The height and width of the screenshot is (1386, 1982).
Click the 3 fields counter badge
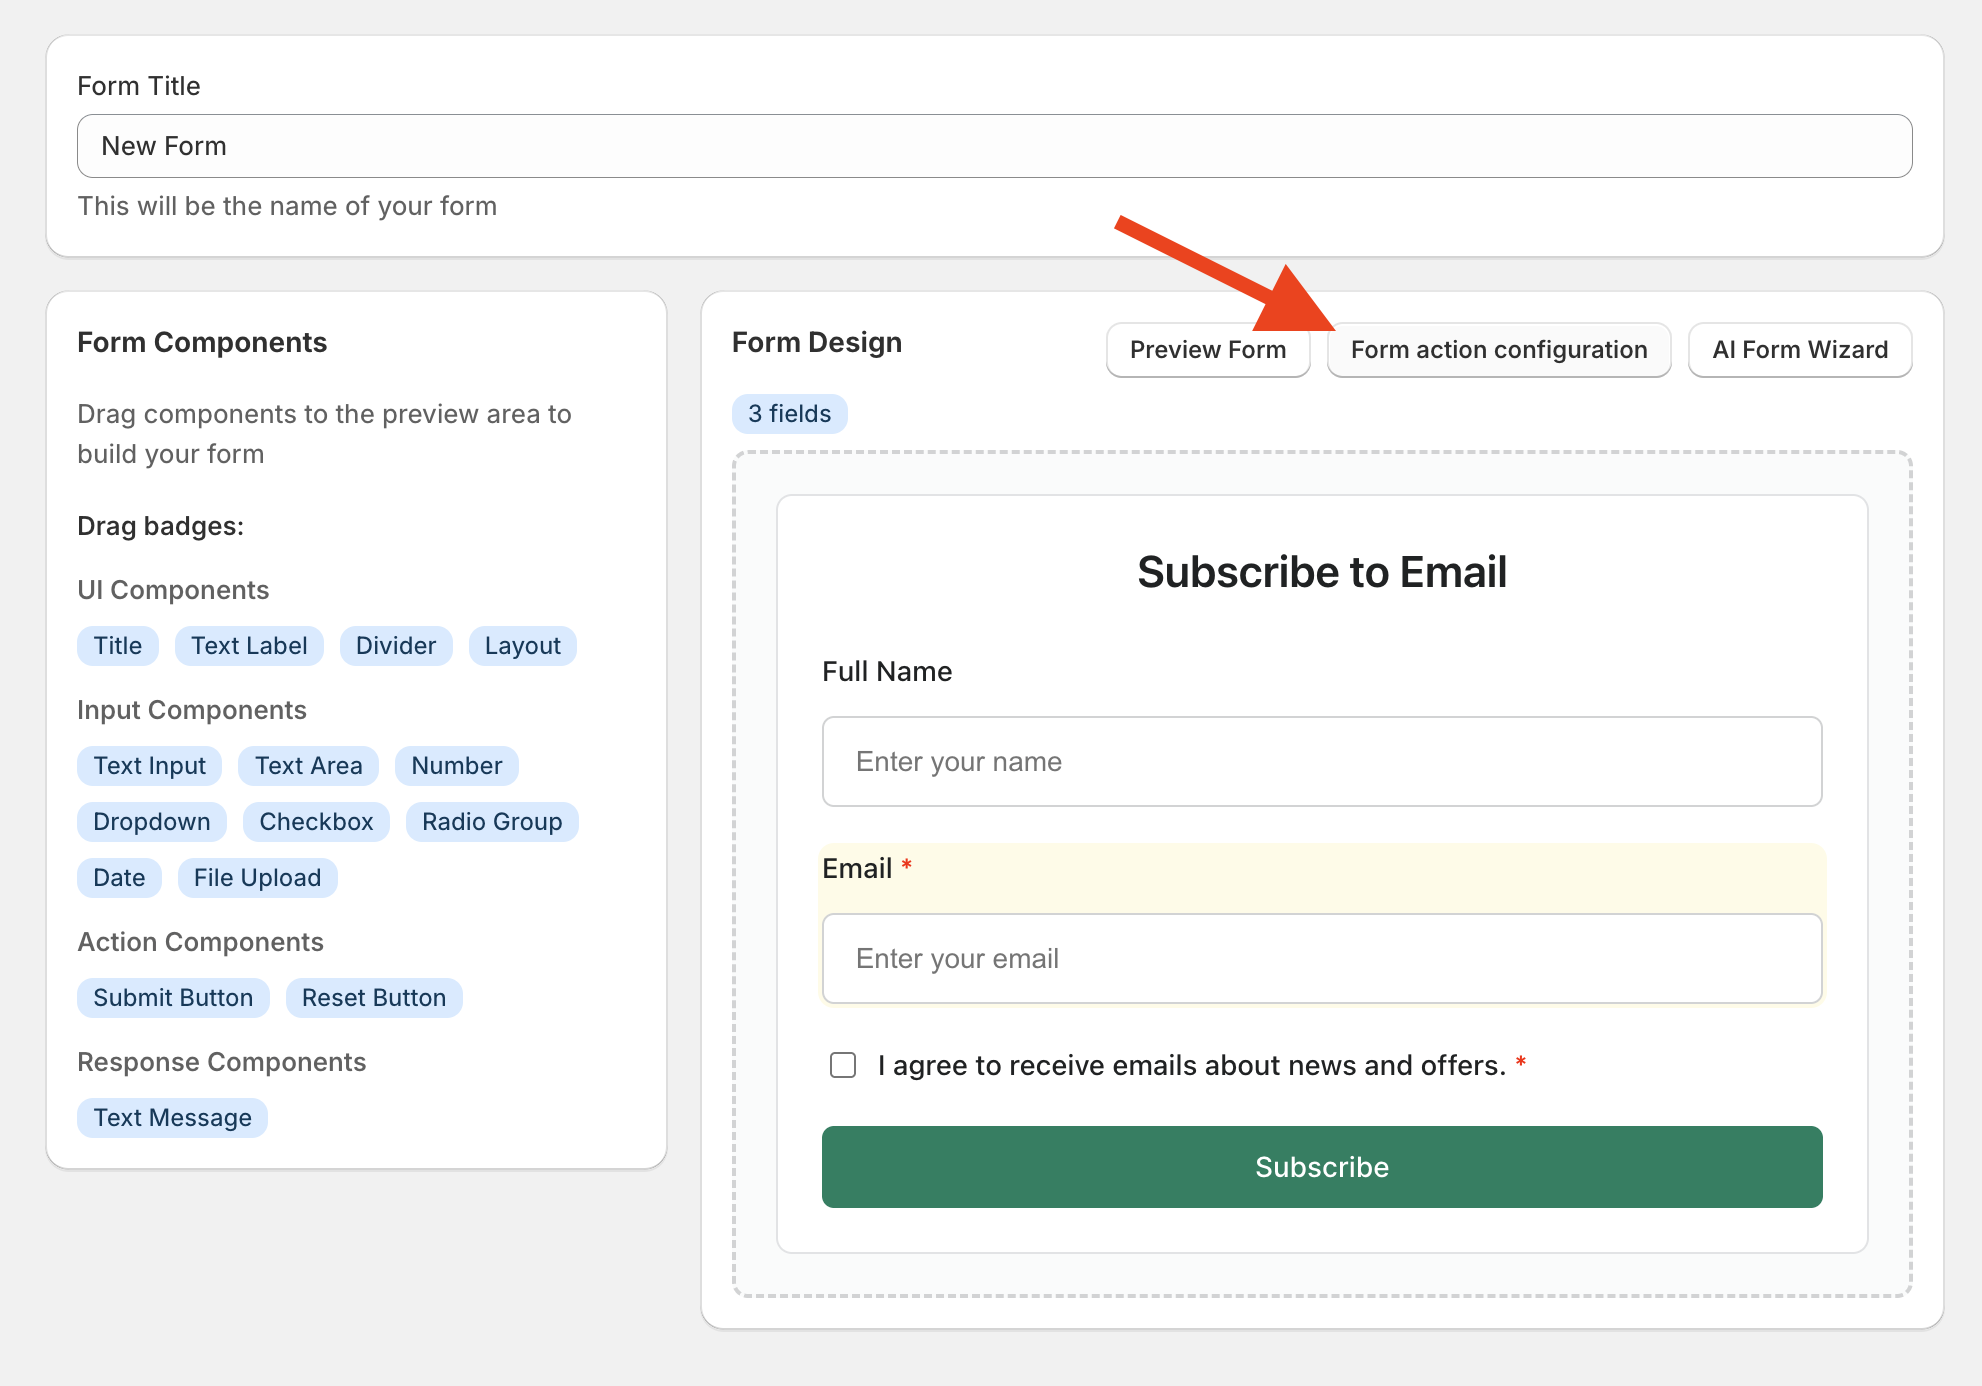point(789,414)
